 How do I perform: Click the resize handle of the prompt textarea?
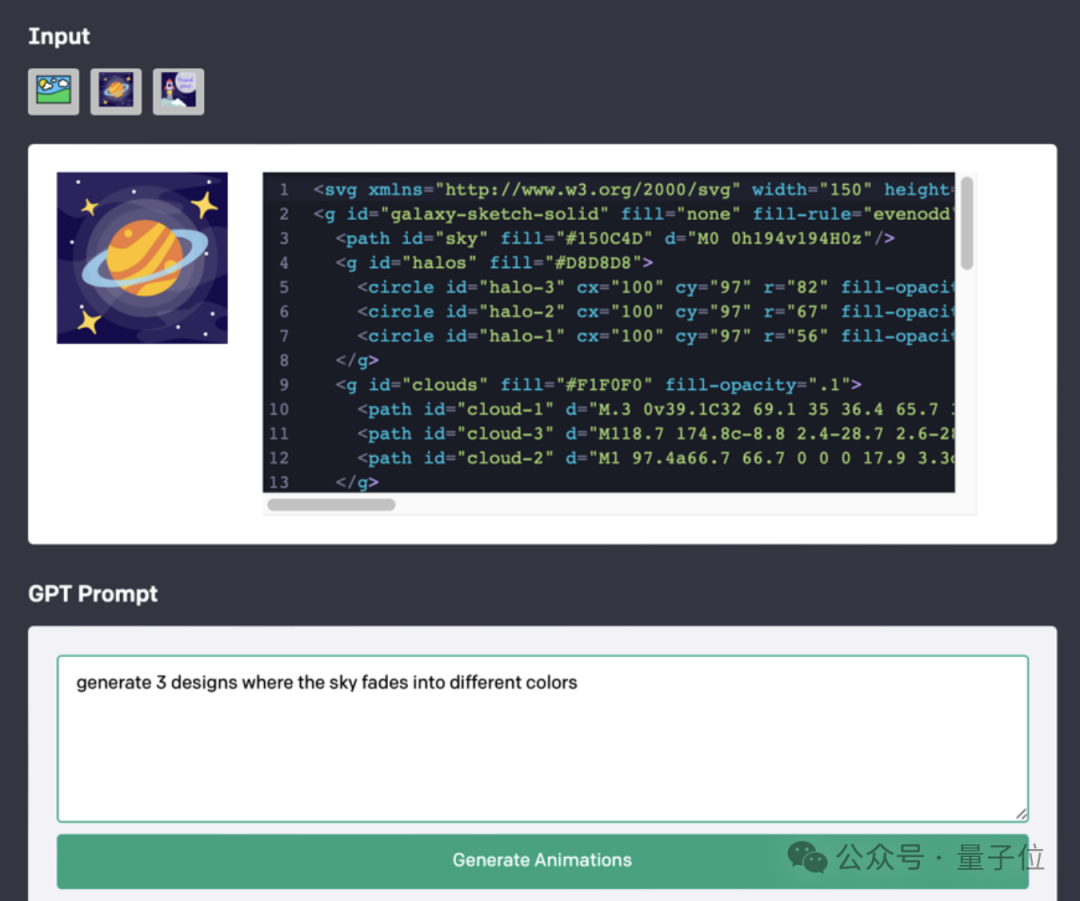point(1021,814)
